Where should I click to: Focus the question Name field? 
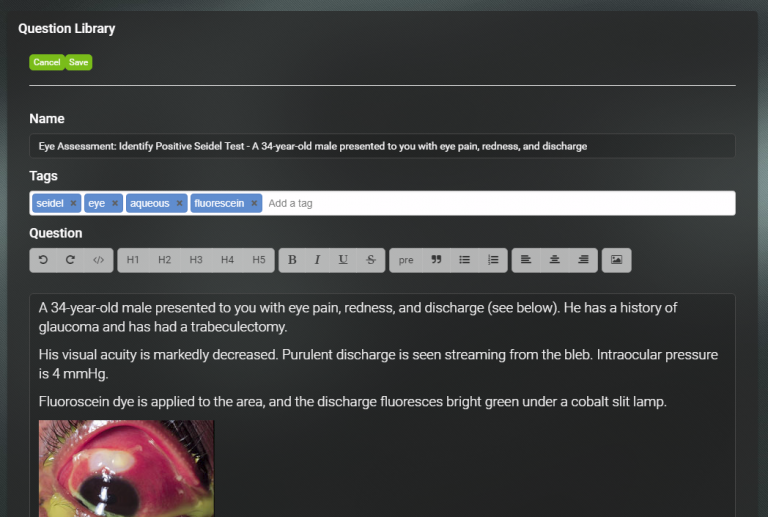point(382,146)
